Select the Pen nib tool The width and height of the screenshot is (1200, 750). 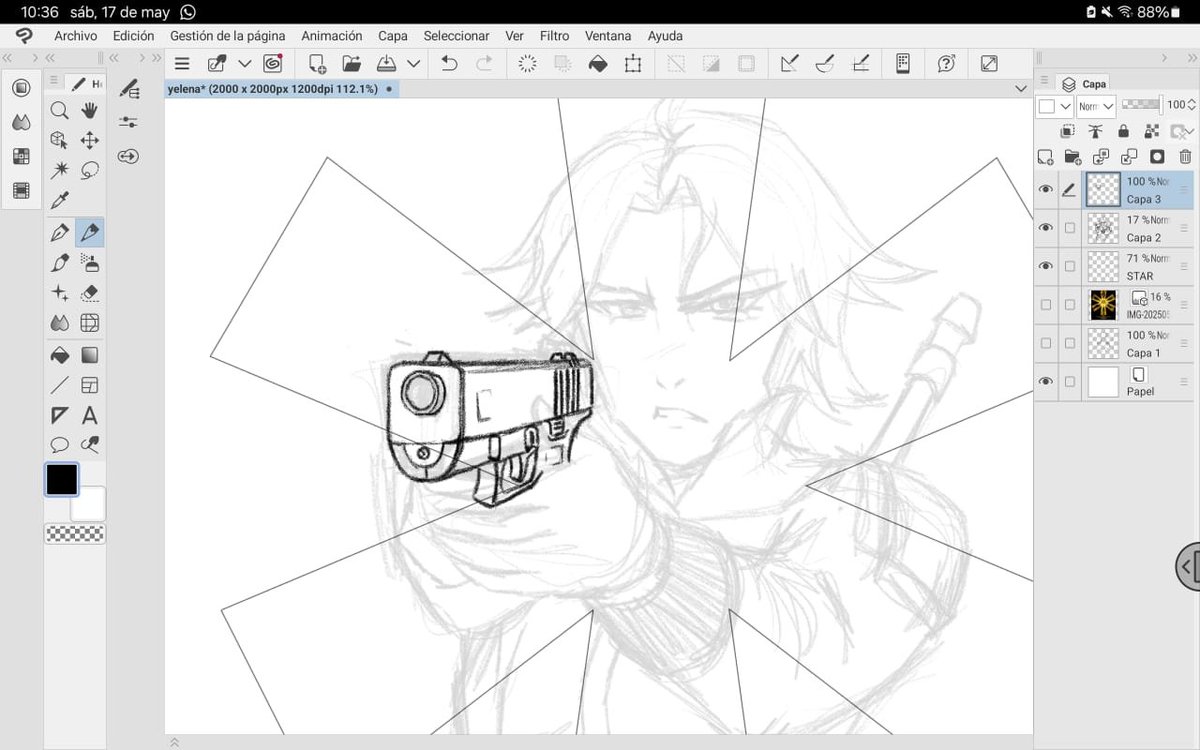coord(60,233)
